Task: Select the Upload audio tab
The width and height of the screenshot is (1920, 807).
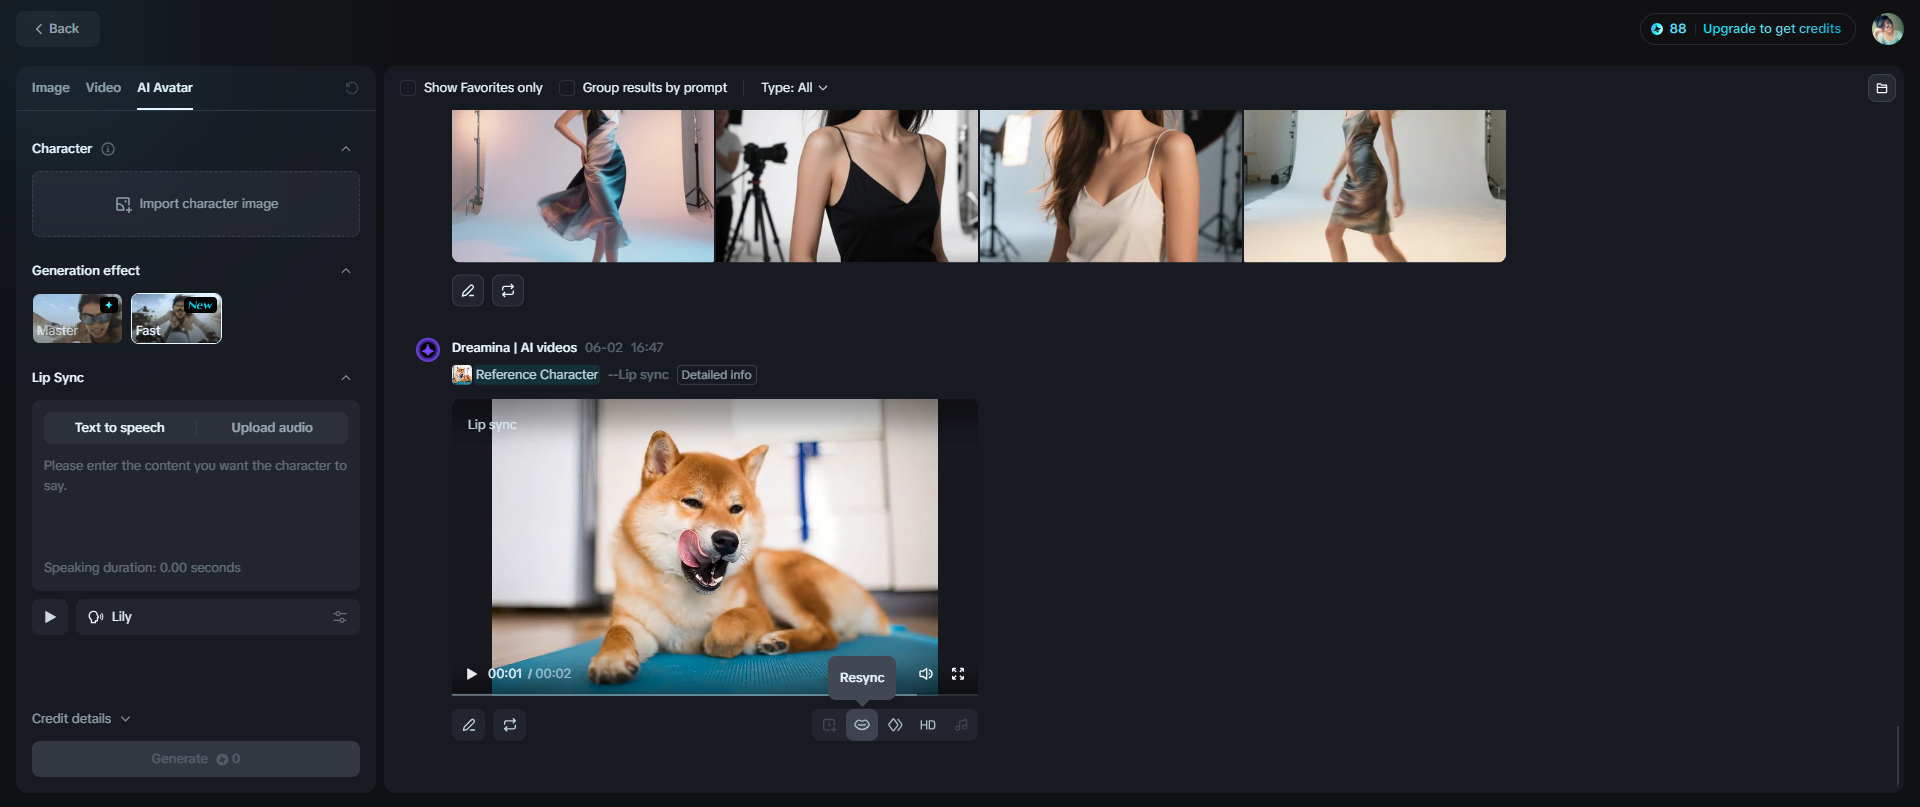Action: click(x=272, y=428)
